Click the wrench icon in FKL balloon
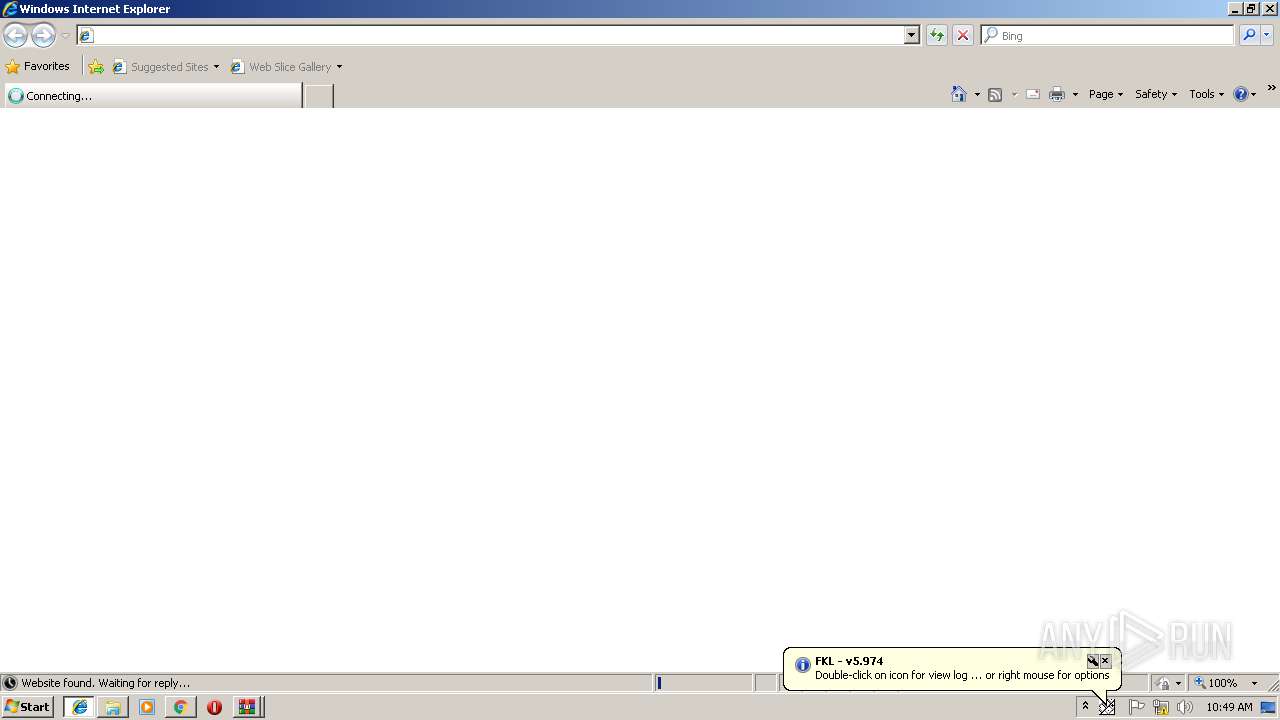 pyautogui.click(x=1092, y=661)
